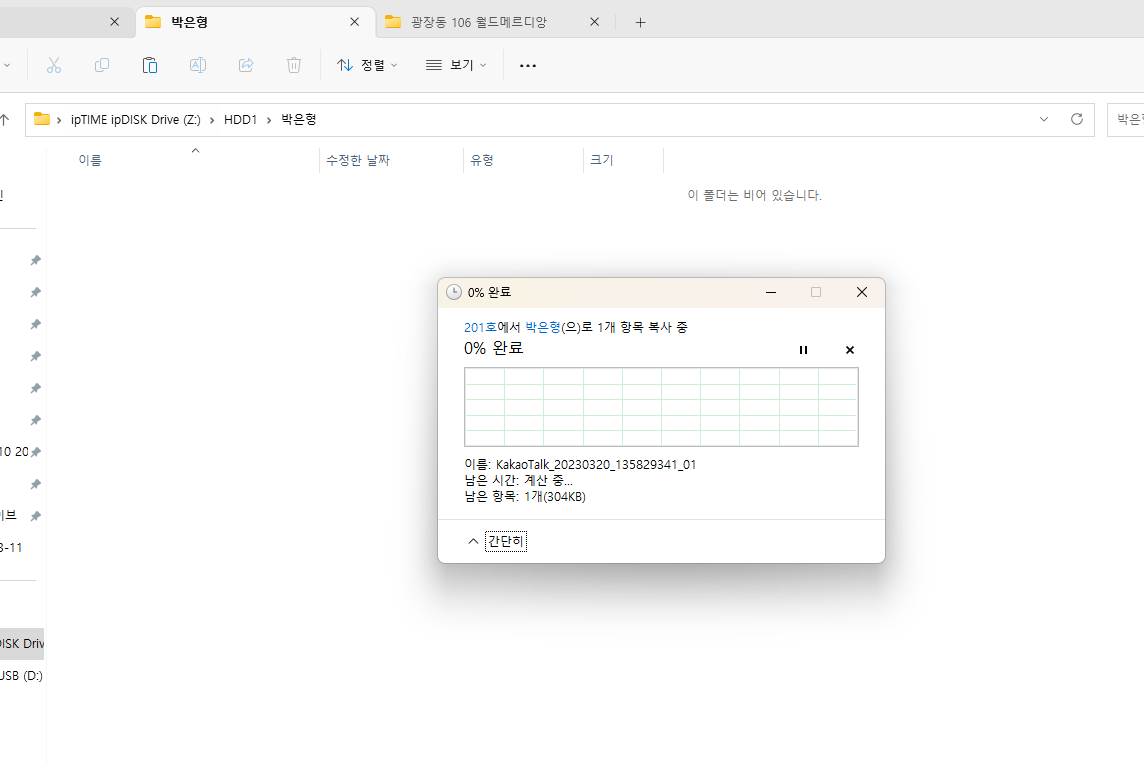
Task: Open the address bar history dropdown
Action: pos(1044,120)
